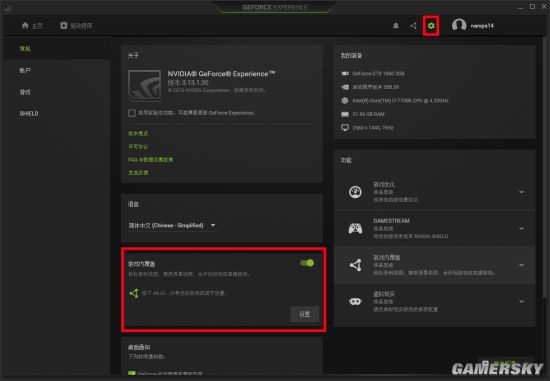Open the home tab with house icon

(x=32, y=26)
